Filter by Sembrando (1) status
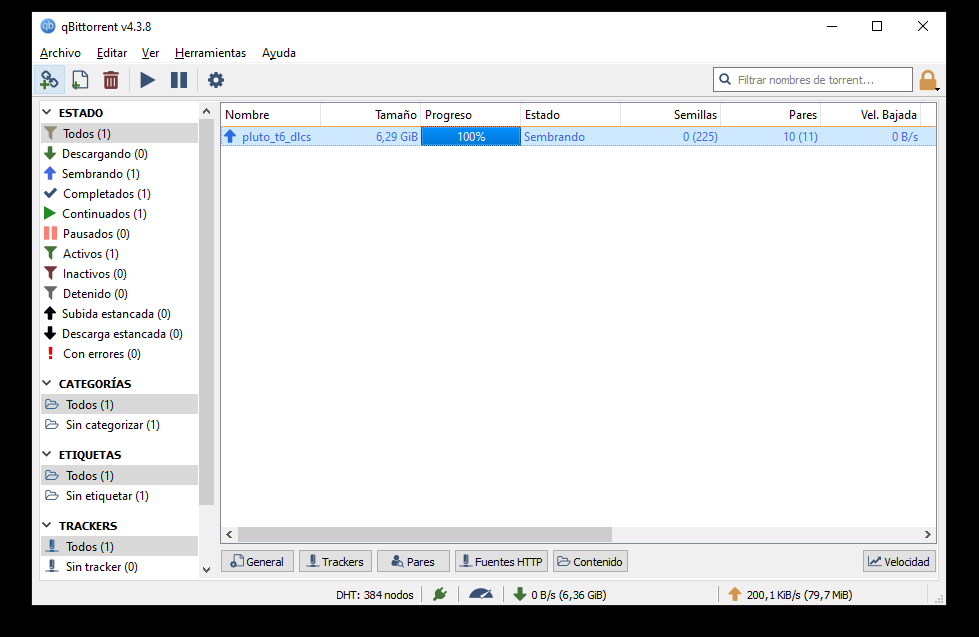979x637 pixels. point(119,174)
